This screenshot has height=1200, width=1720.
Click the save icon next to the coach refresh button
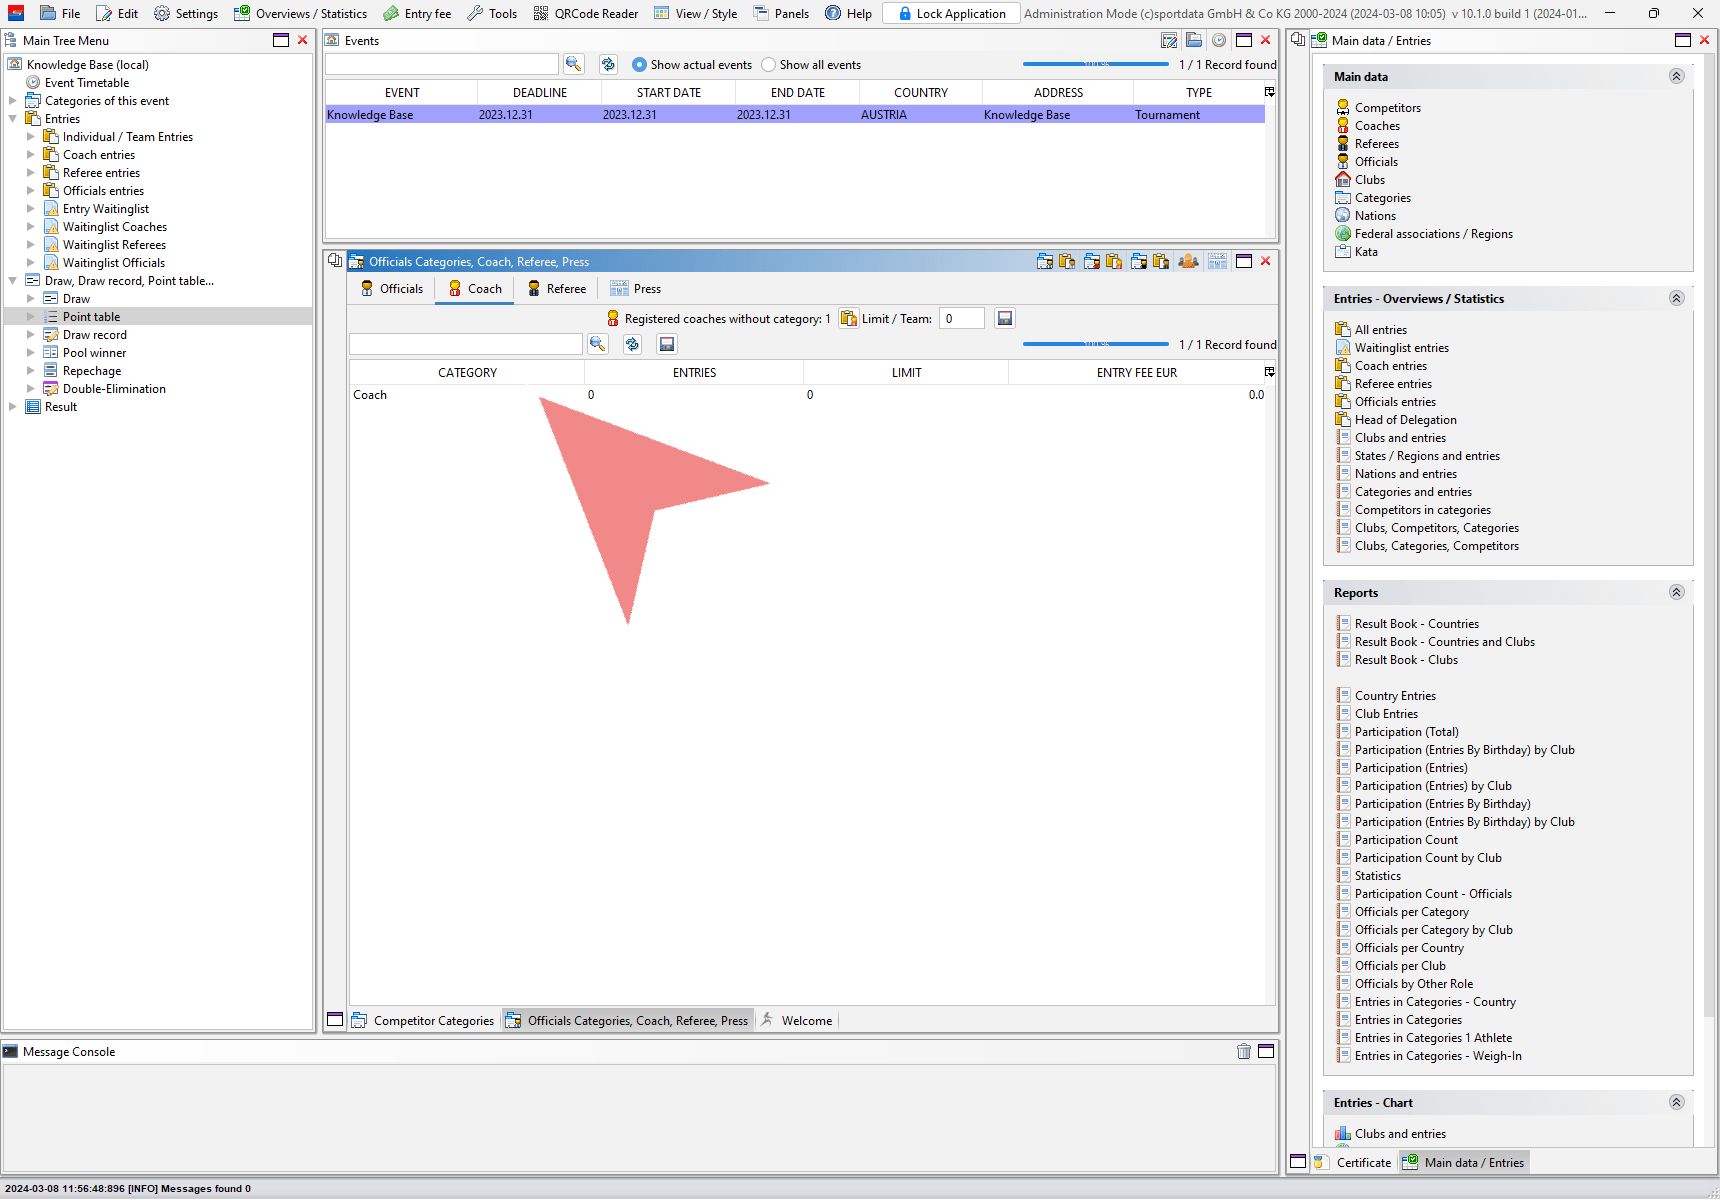(x=667, y=344)
